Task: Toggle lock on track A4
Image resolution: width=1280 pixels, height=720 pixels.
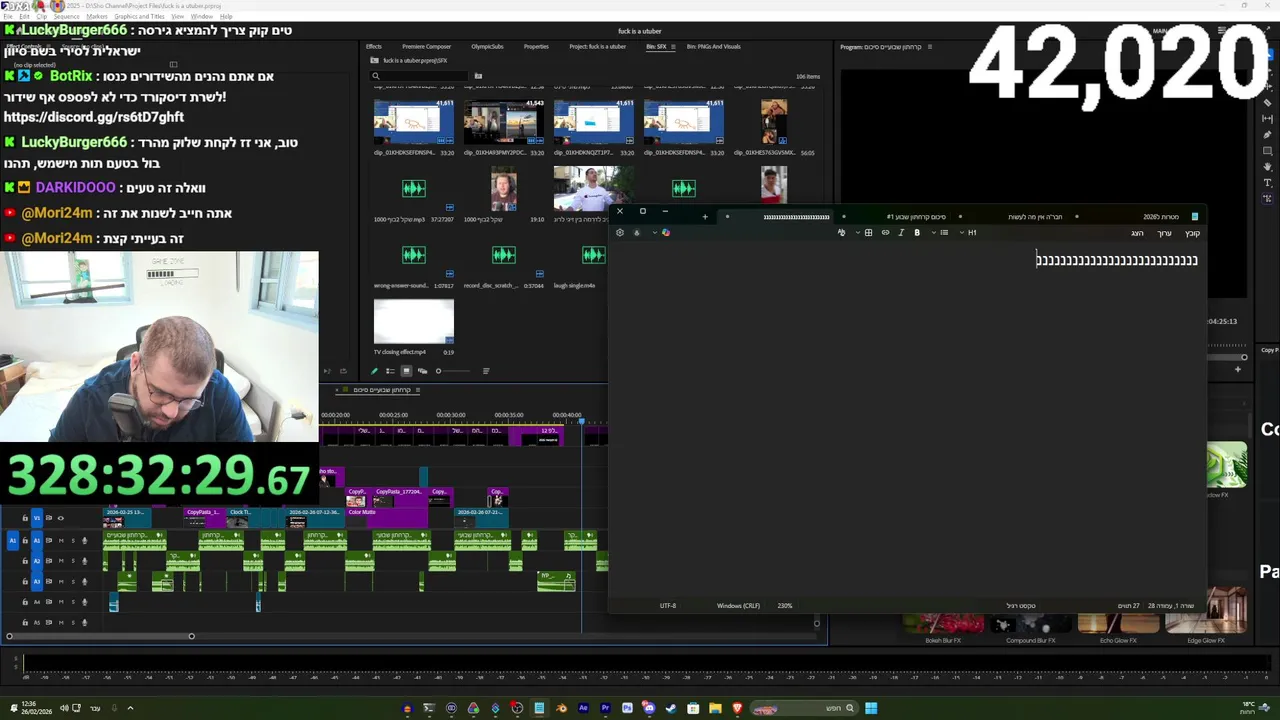Action: click(25, 602)
